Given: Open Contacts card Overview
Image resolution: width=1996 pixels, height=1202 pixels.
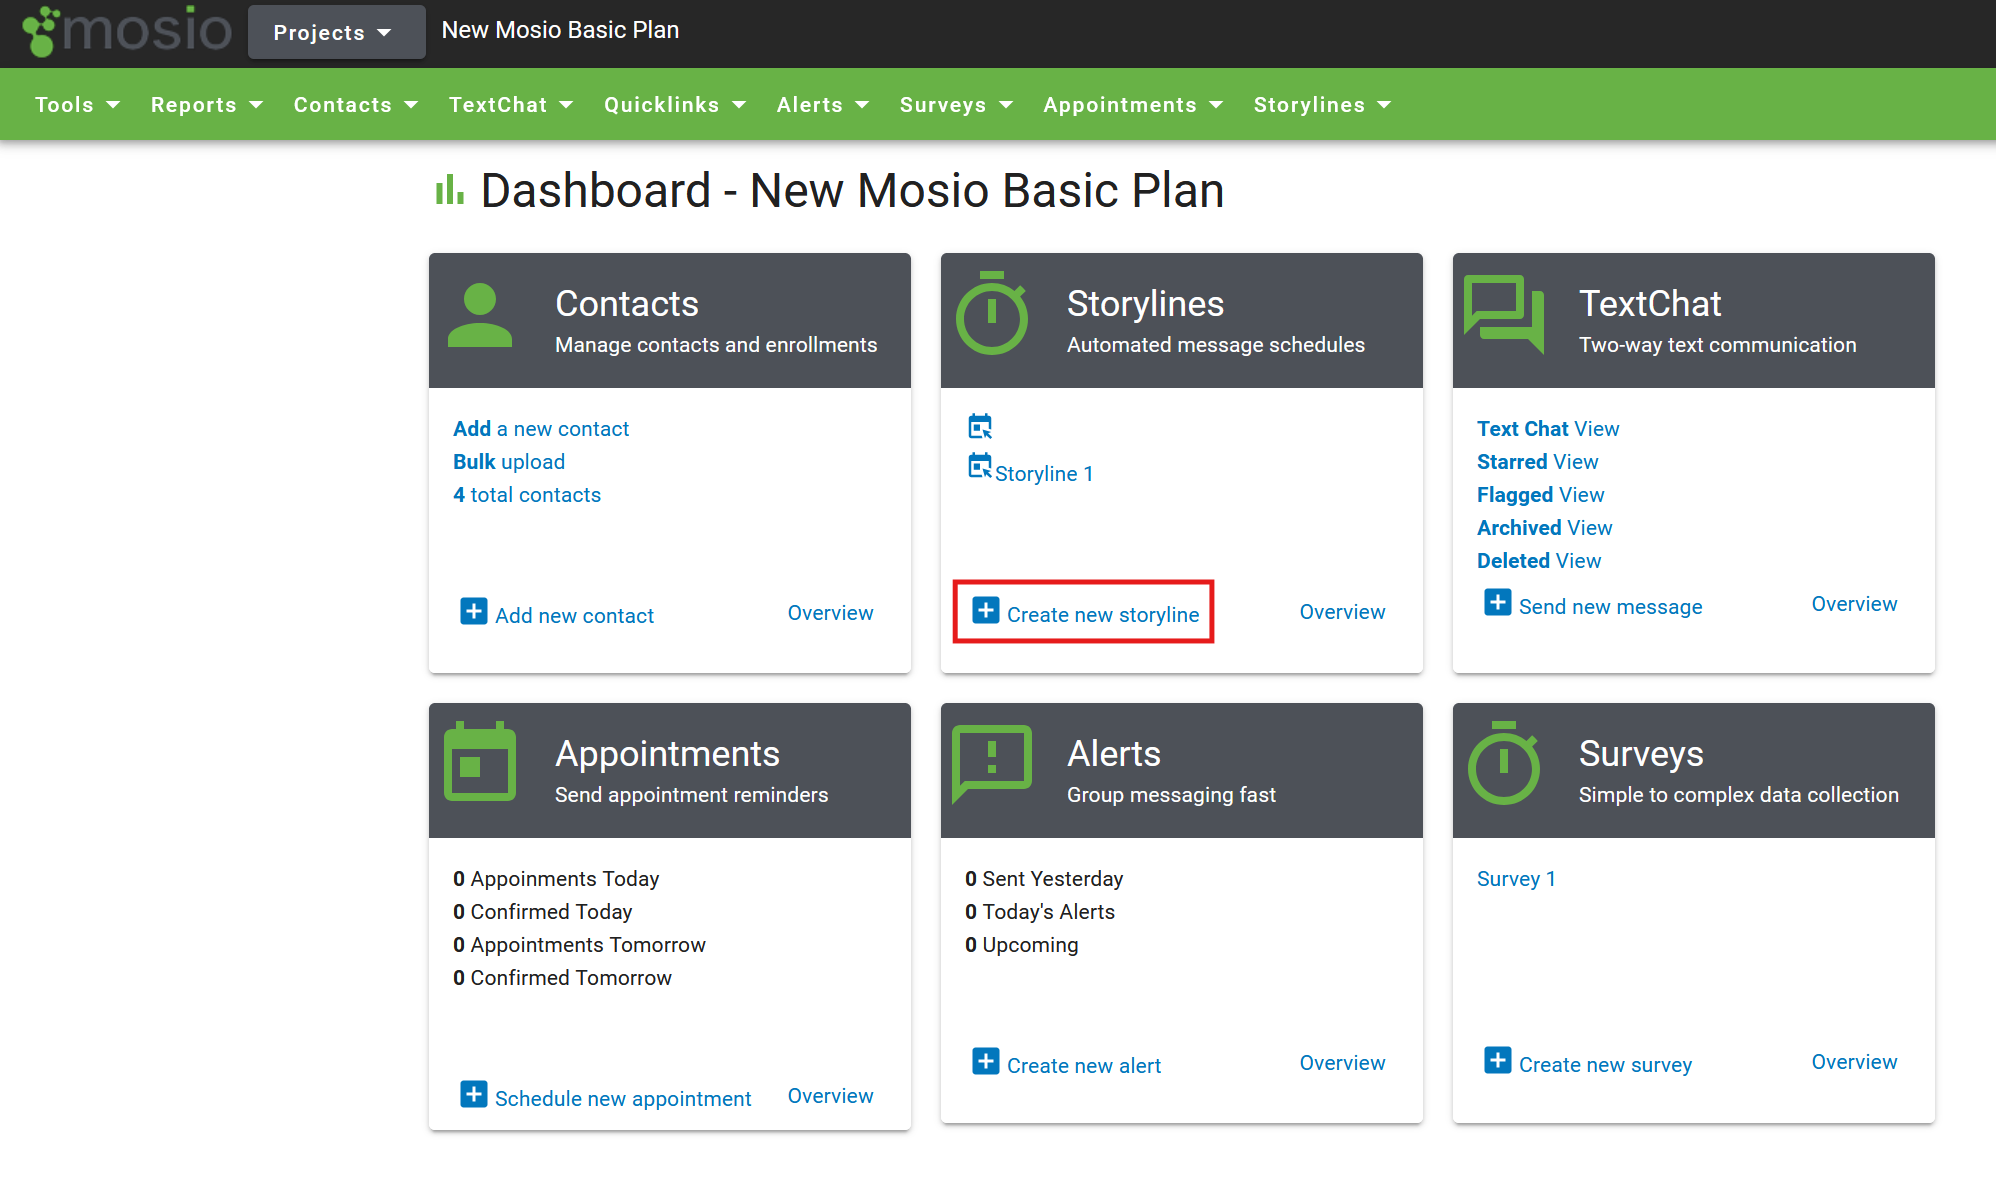Looking at the screenshot, I should click(x=831, y=613).
